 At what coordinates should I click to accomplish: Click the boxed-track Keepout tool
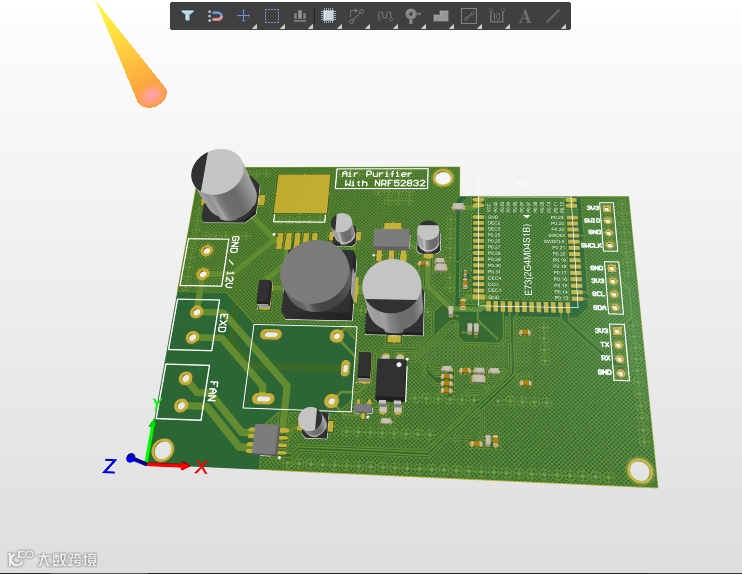pyautogui.click(x=468, y=16)
